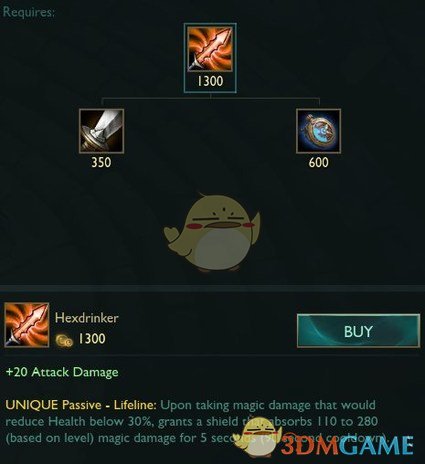This screenshot has height=464, width=425.
Task: Open the 3DMGAME logo watermark
Action: [x=347, y=445]
